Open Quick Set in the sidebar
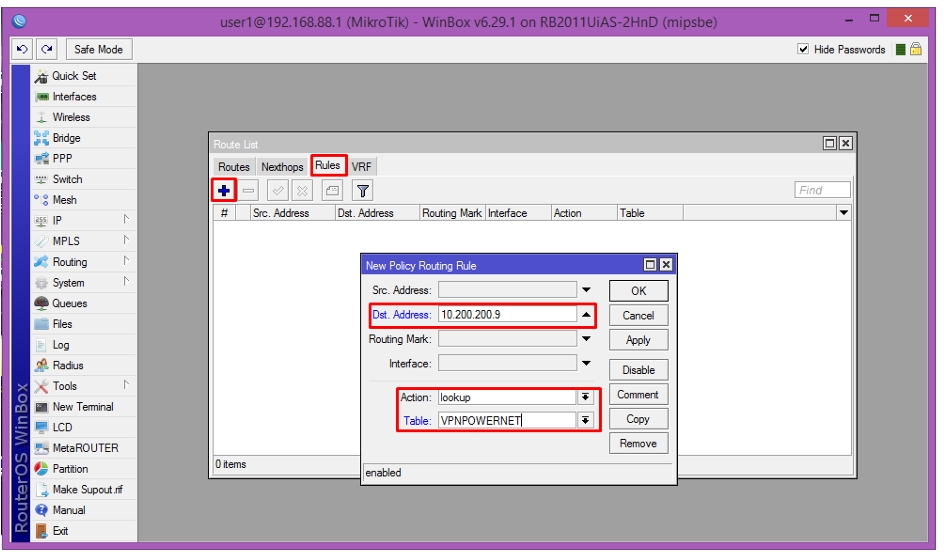Viewport: 944px width, 557px height. coord(74,76)
